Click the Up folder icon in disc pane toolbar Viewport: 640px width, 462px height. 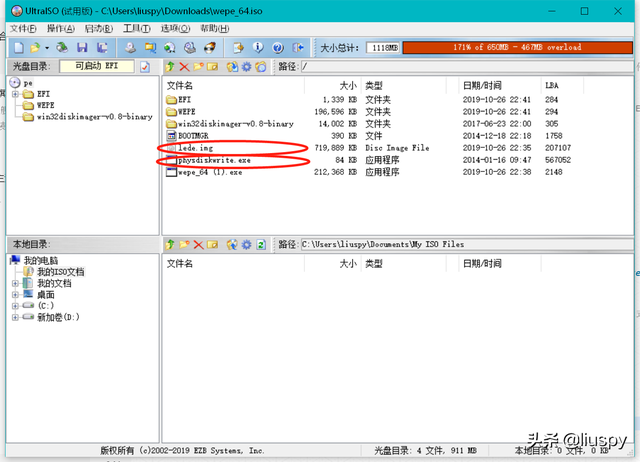[x=170, y=67]
